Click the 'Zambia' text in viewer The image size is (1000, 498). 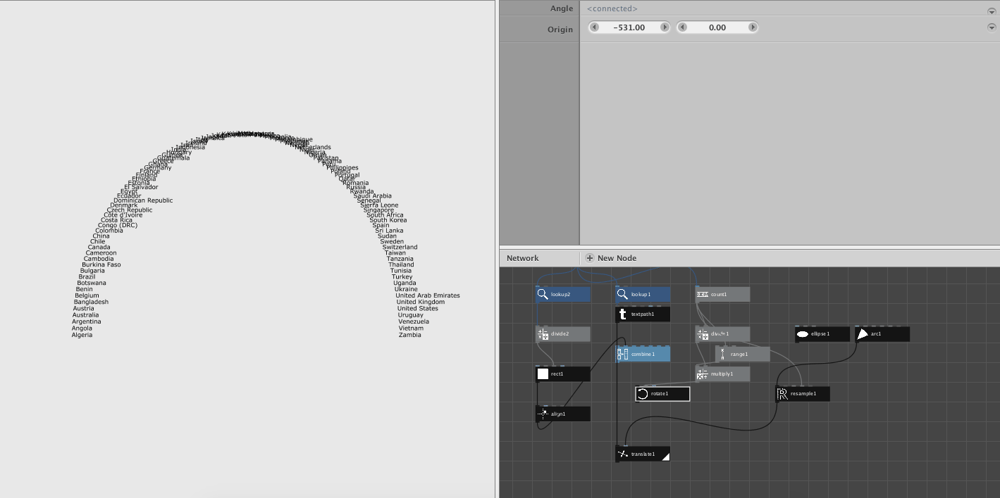click(x=409, y=335)
